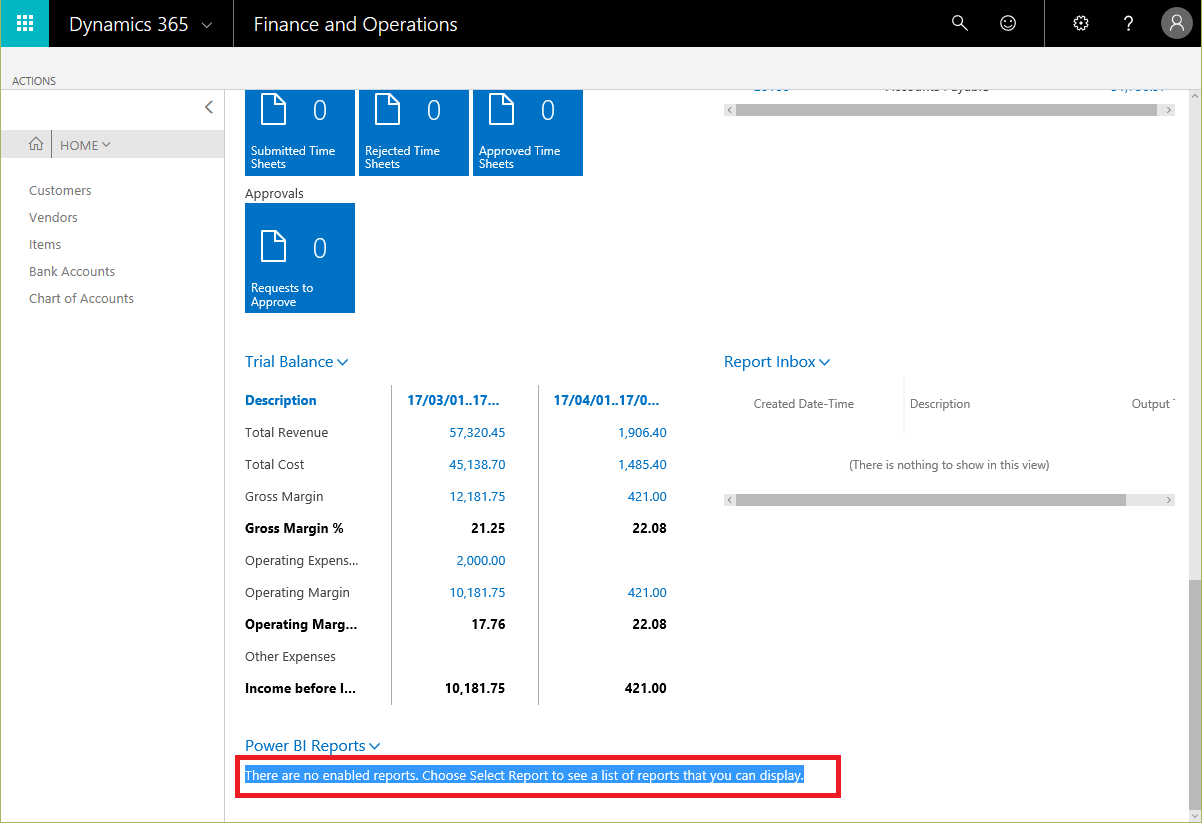This screenshot has width=1202, height=823.
Task: Click Total Cost value 45,138.70
Action: click(477, 465)
